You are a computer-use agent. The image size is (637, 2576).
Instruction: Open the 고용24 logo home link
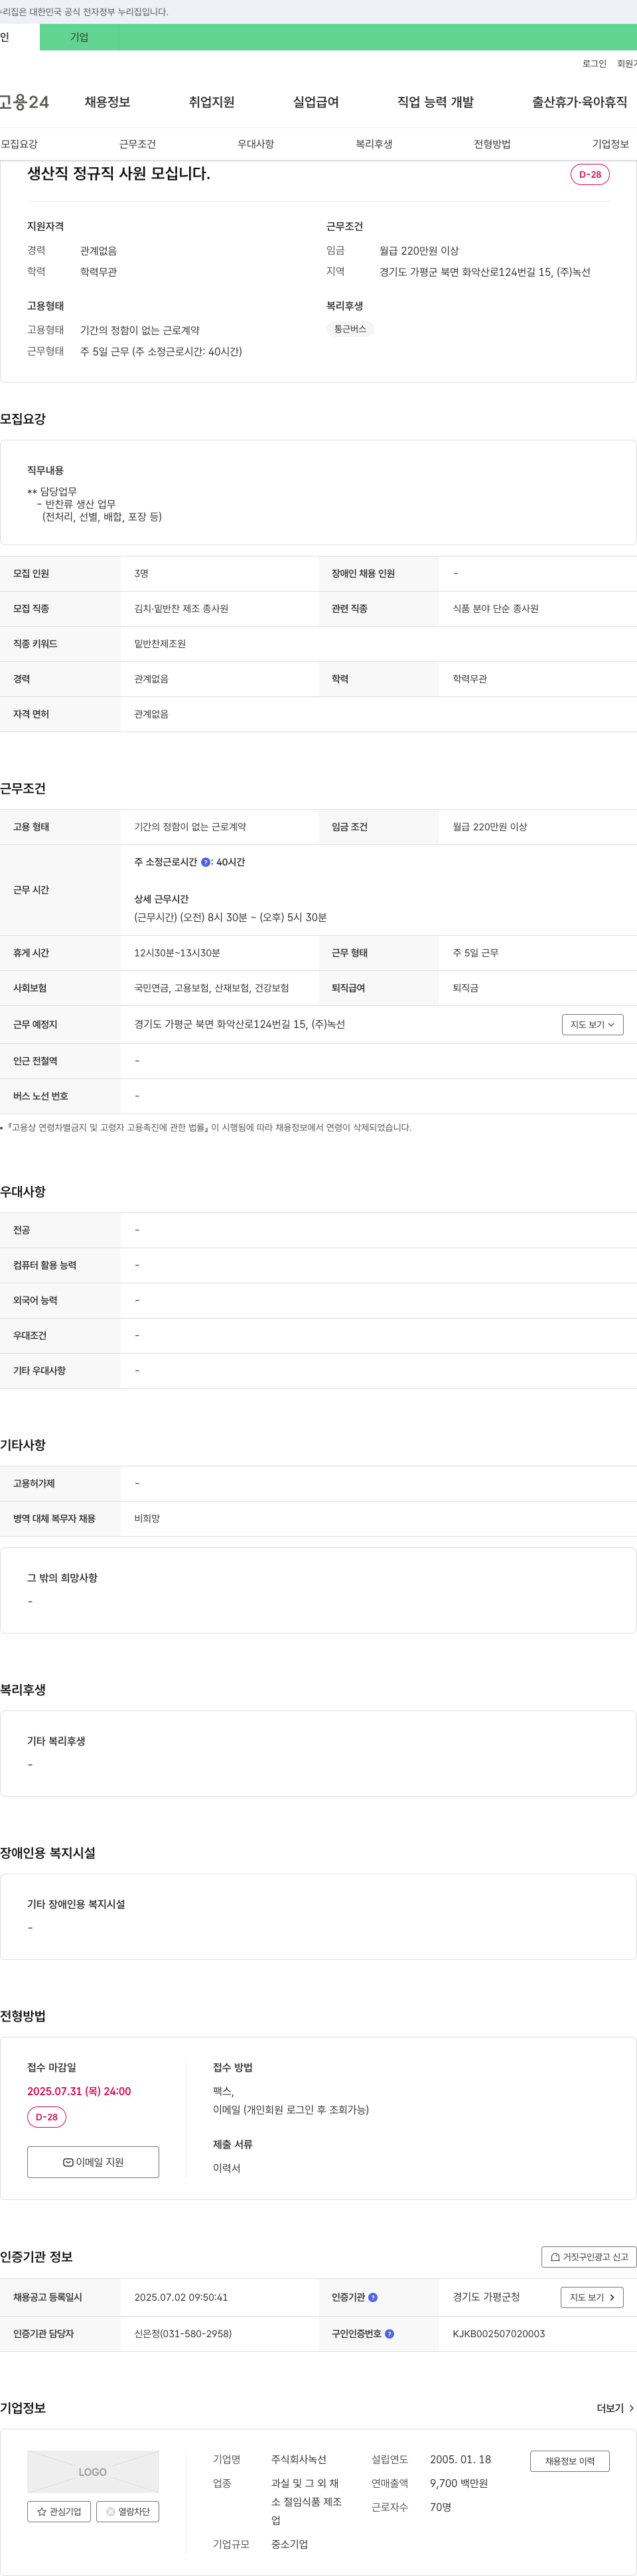(24, 102)
